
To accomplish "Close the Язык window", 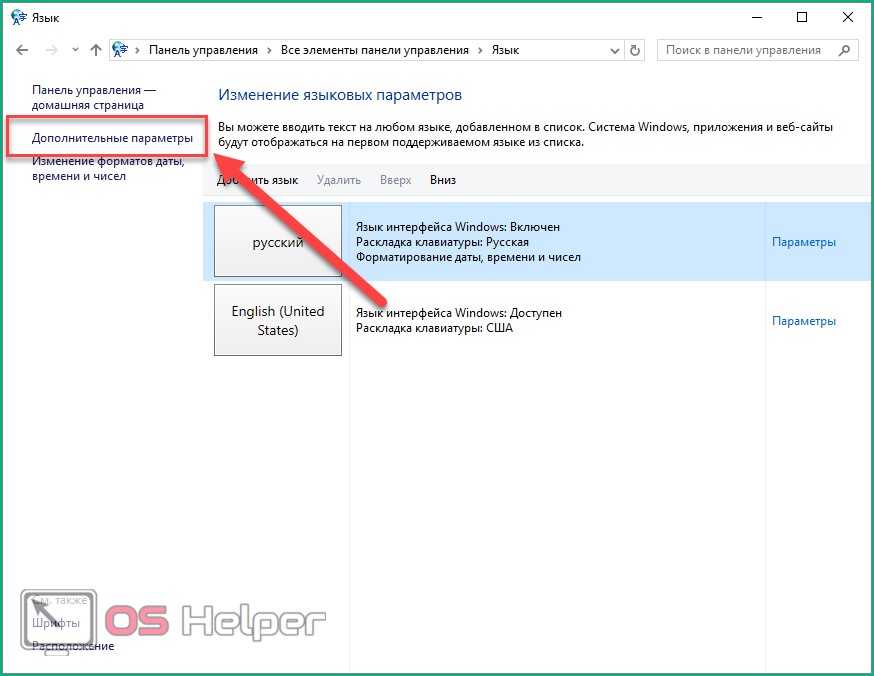I will point(847,17).
